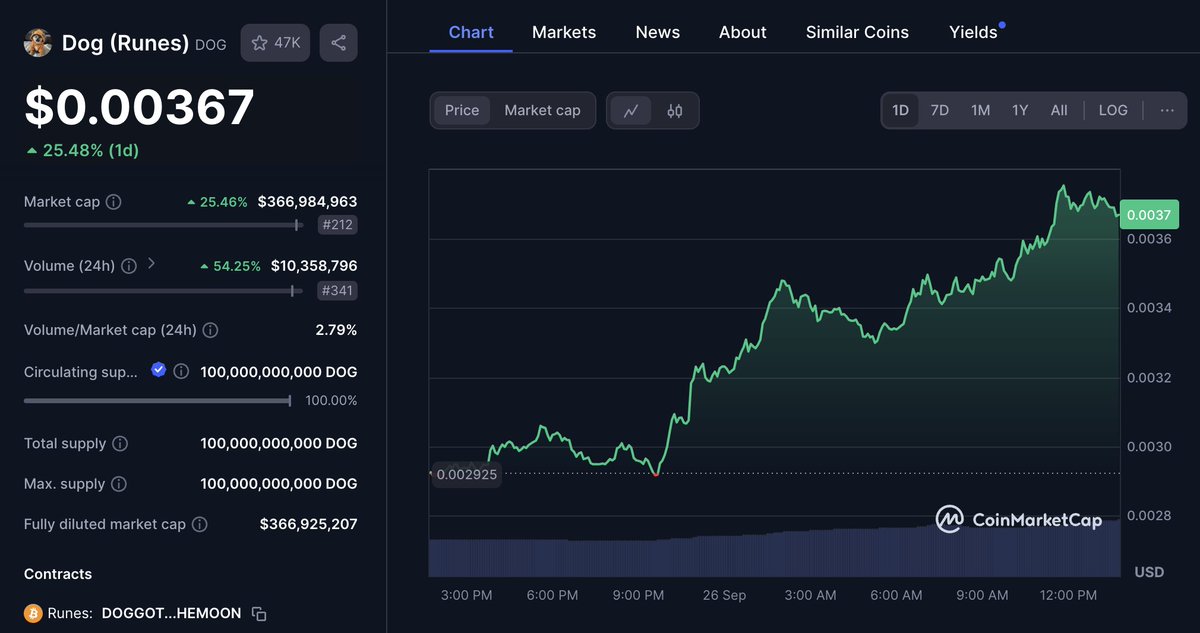Click the Dog (Runes) coin logo

click(37, 42)
